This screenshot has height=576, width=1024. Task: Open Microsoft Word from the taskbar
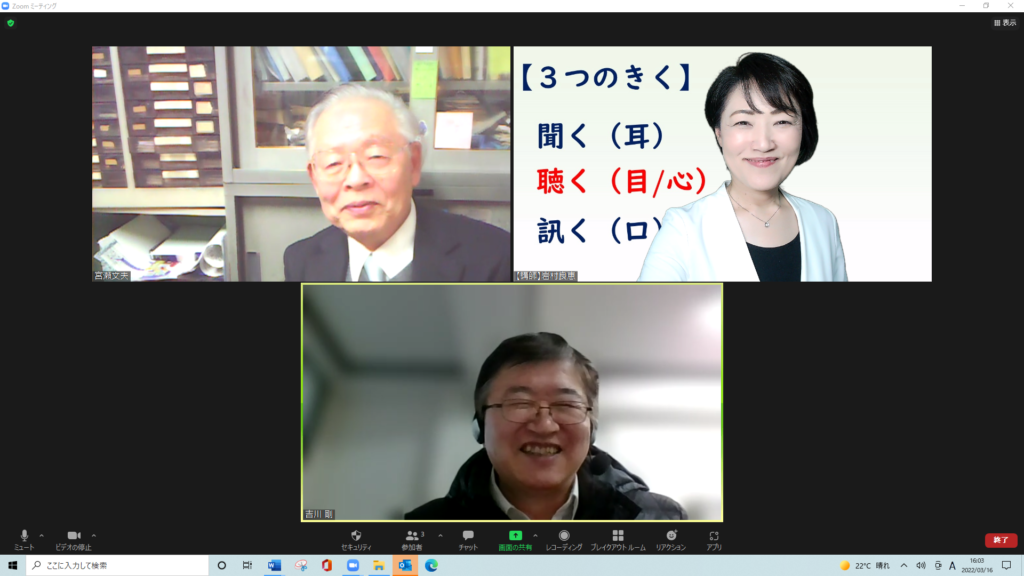[x=274, y=565]
